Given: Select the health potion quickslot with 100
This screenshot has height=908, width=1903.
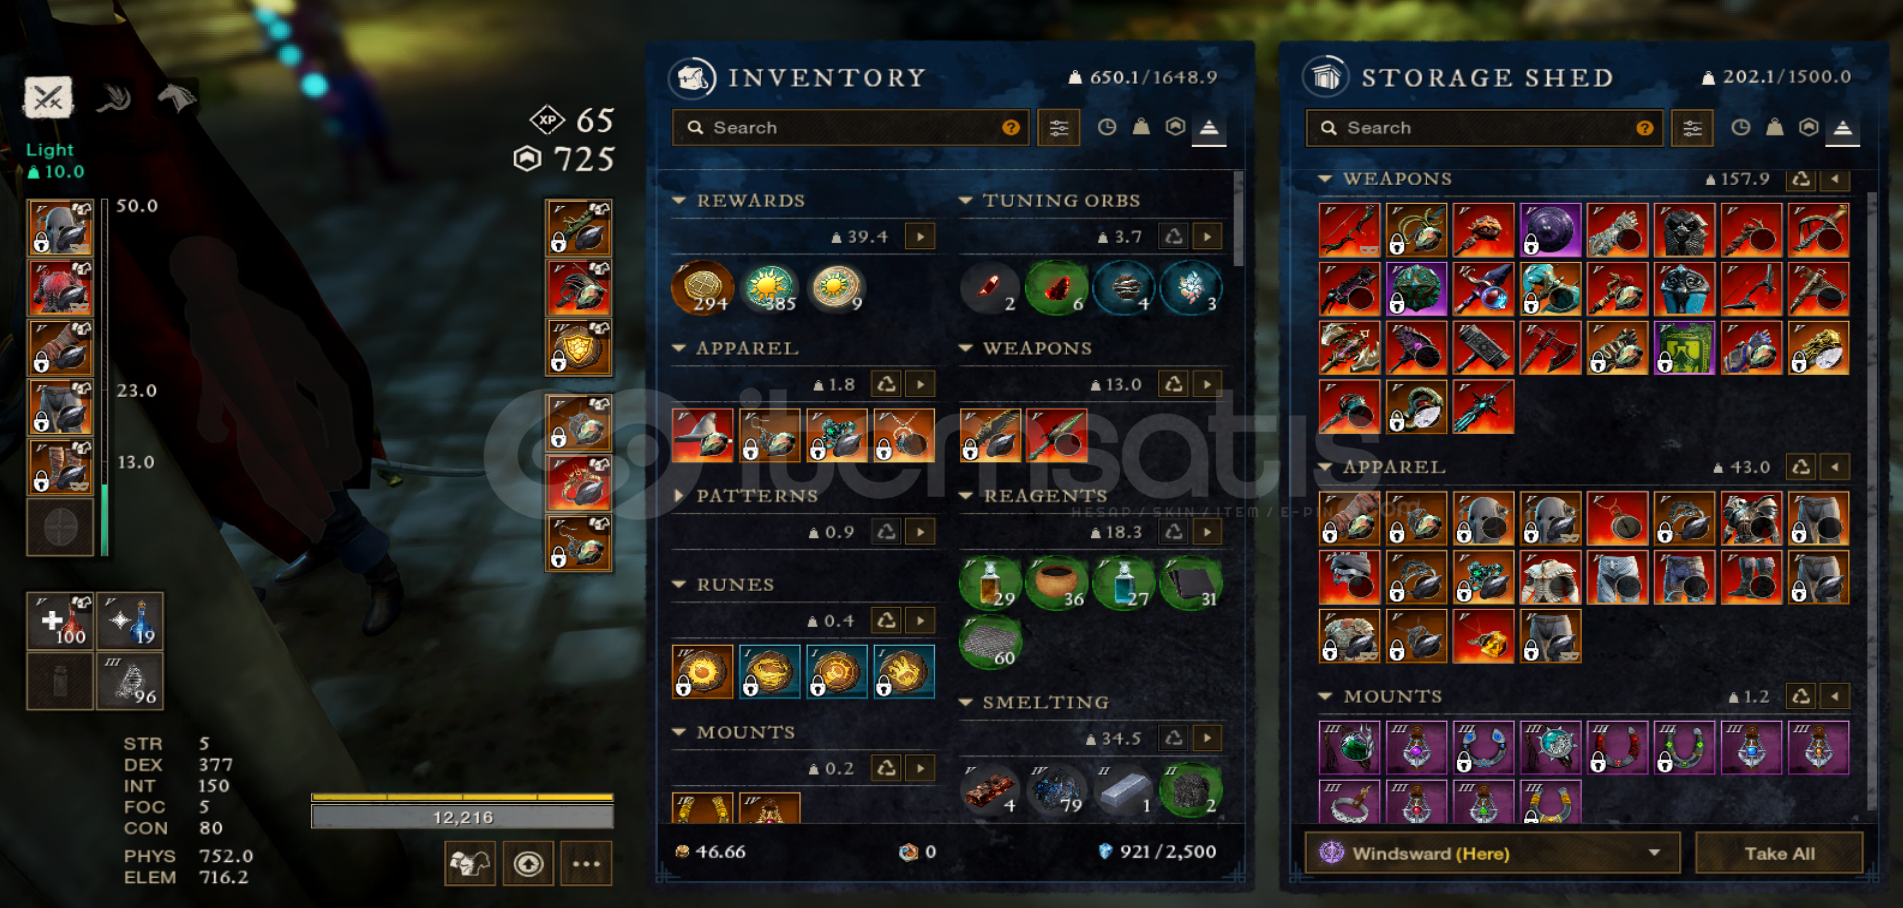Looking at the screenshot, I should [x=60, y=620].
